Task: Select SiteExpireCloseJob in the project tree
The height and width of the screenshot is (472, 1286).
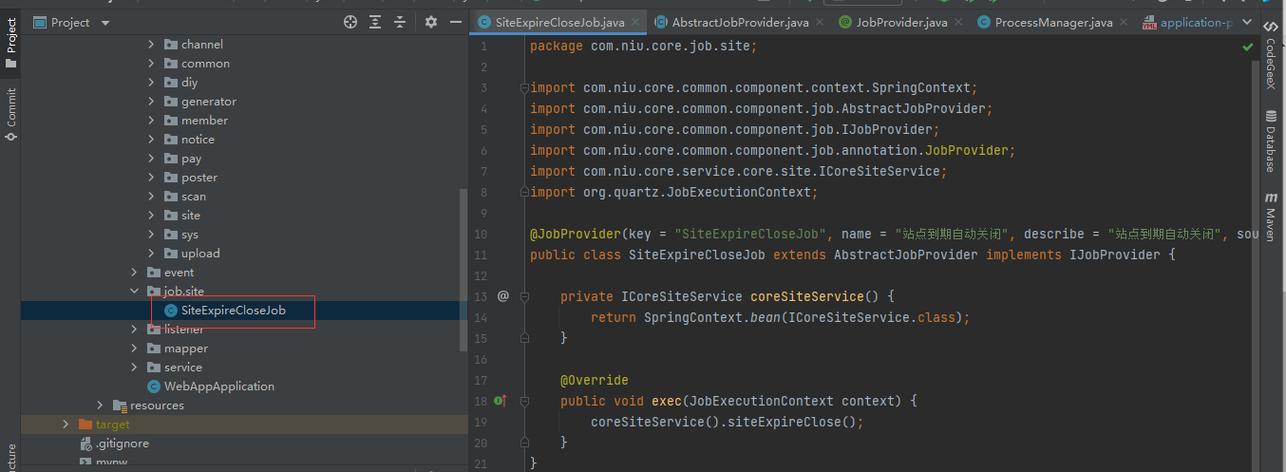Action: 233,310
